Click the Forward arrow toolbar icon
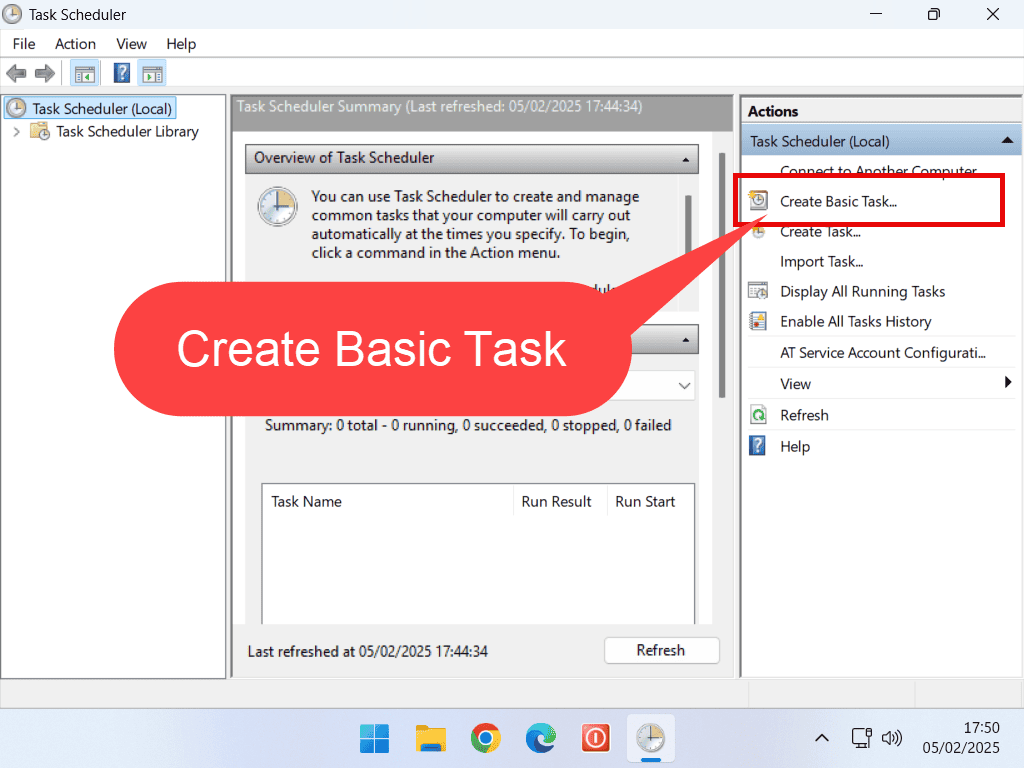The width and height of the screenshot is (1024, 768). [44, 73]
